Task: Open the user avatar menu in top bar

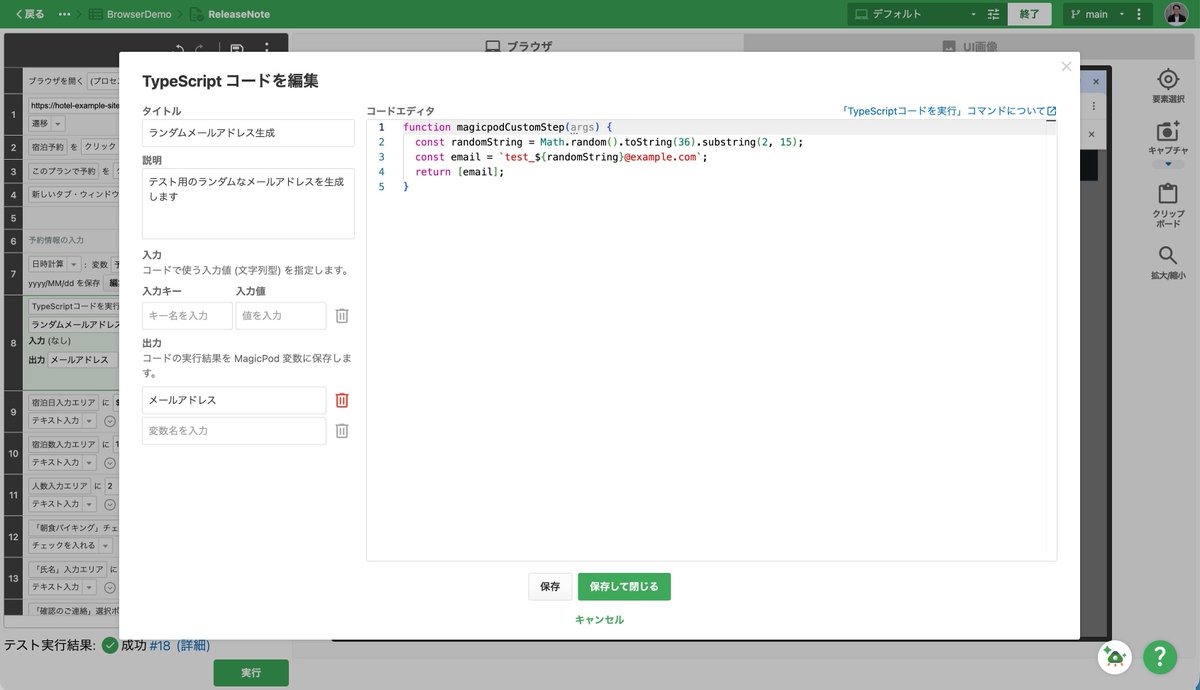Action: point(1177,13)
